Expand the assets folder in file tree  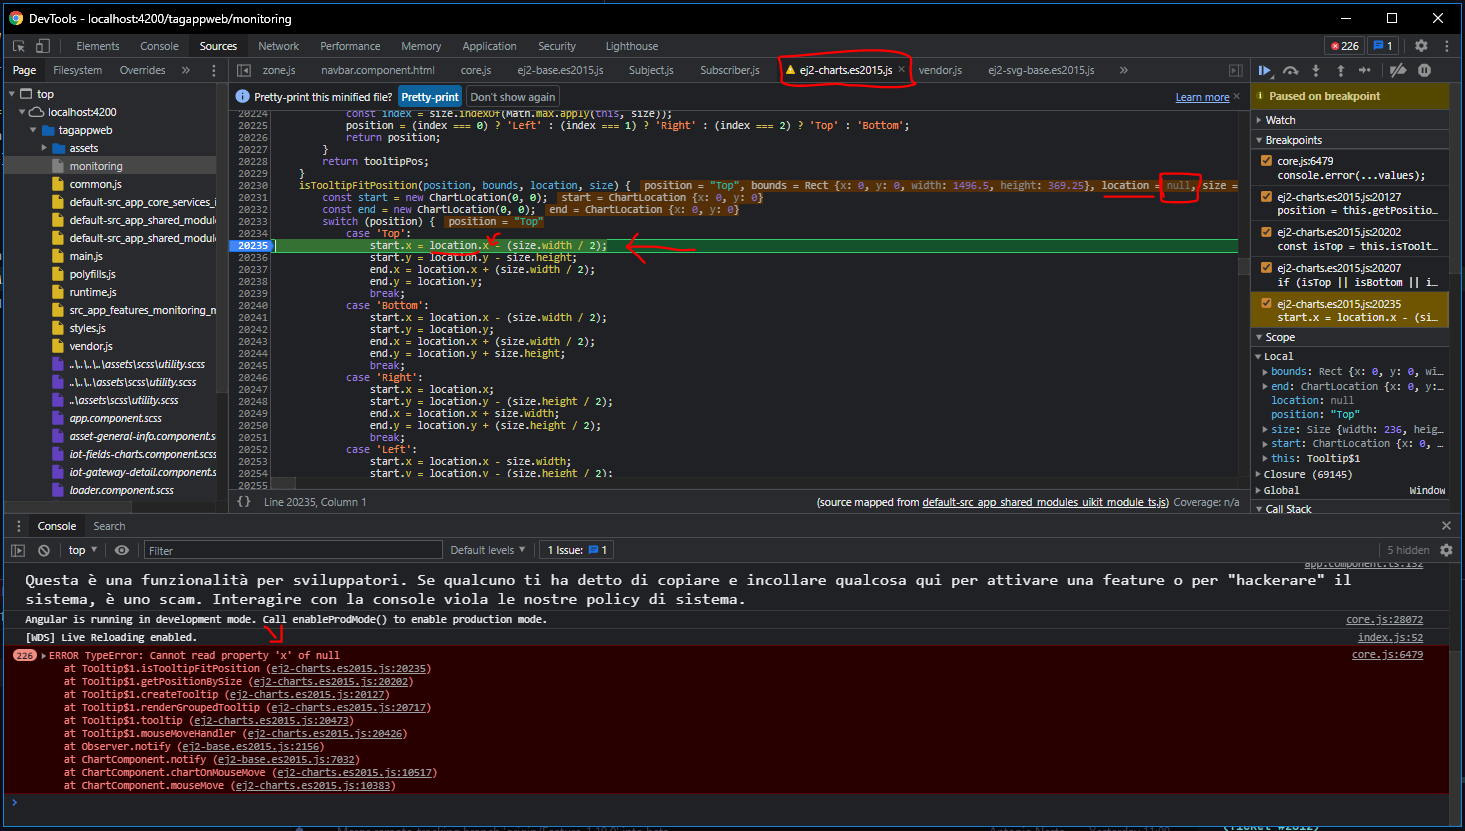[x=44, y=148]
